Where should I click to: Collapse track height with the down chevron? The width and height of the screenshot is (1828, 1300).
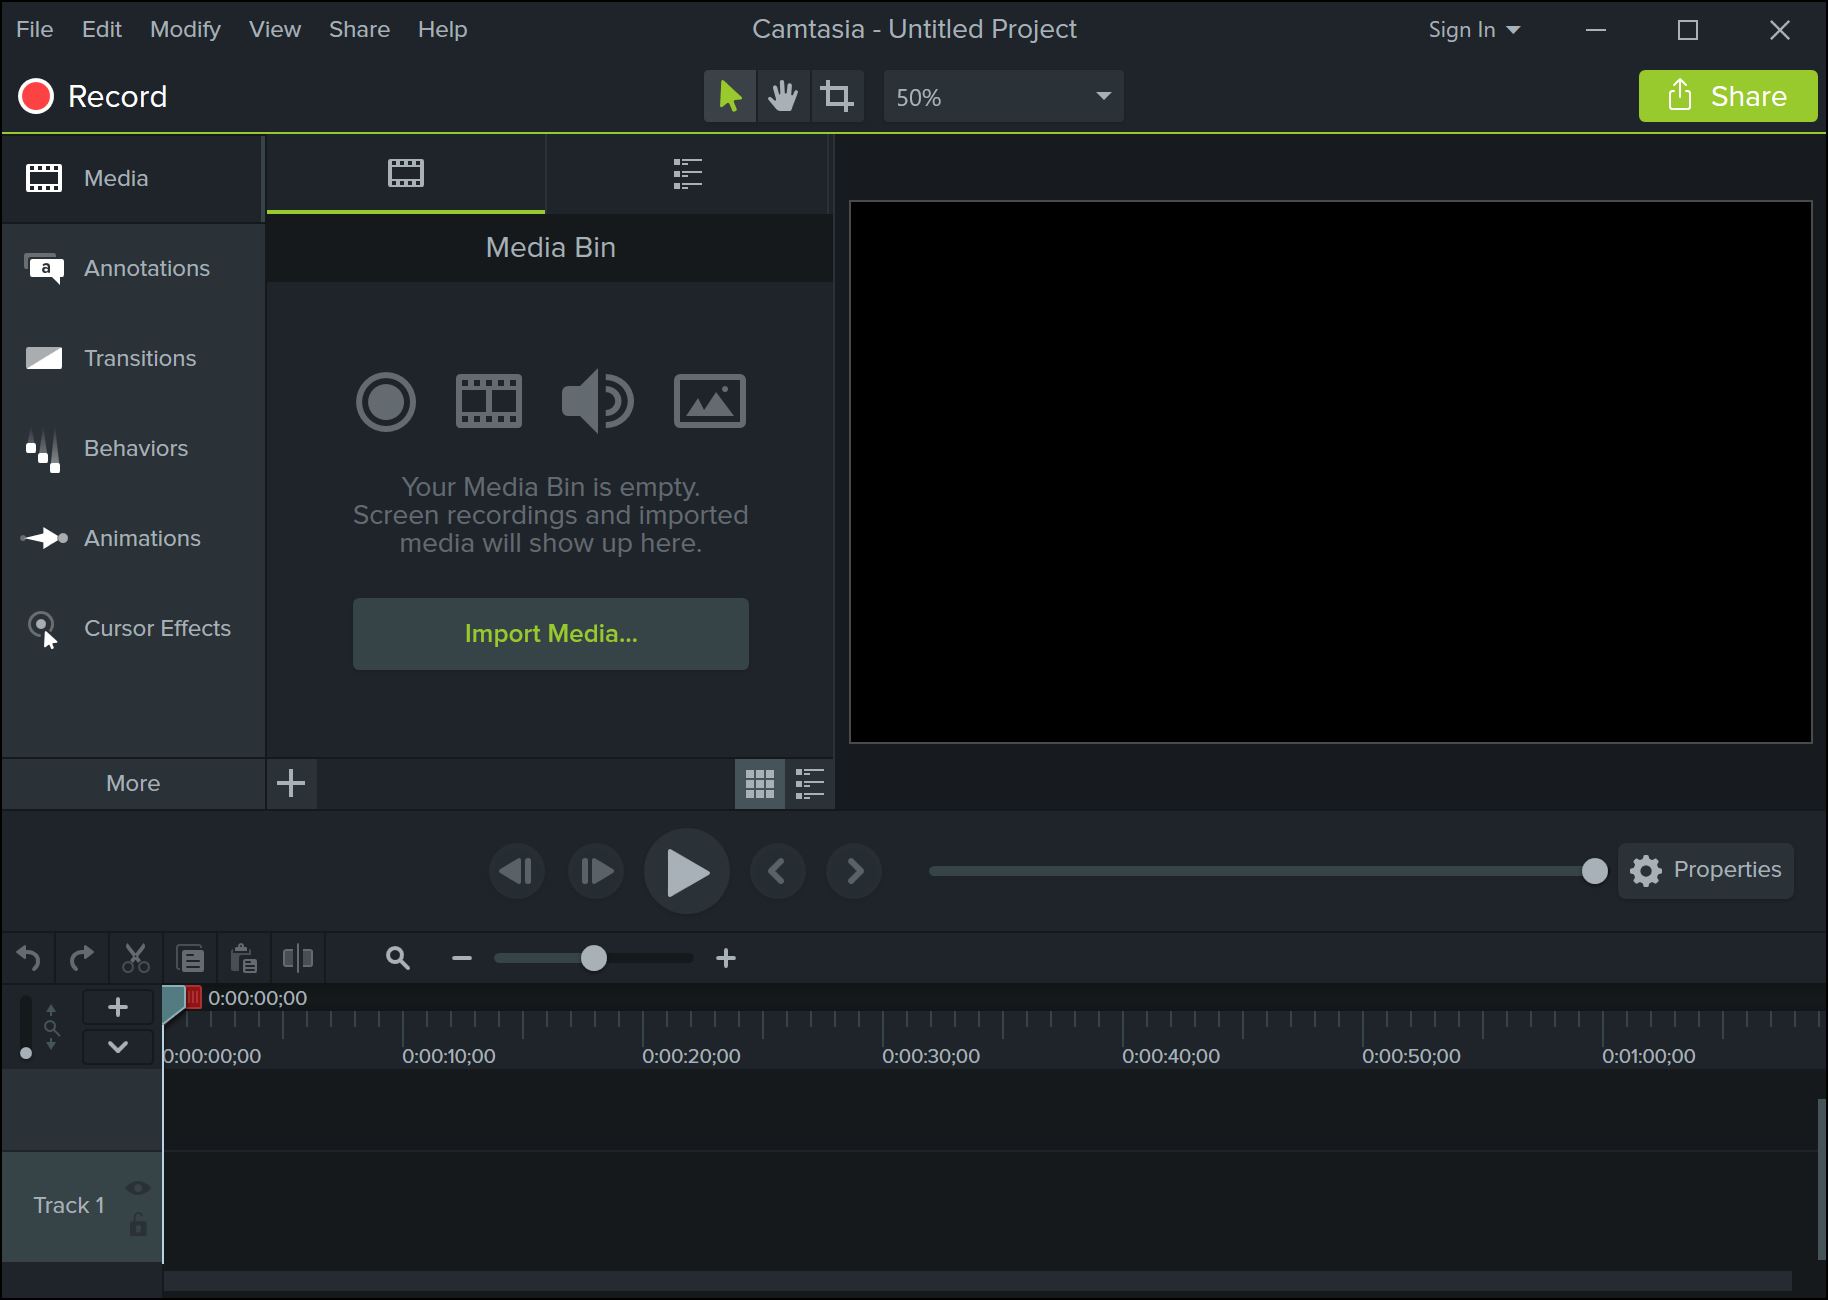117,1047
